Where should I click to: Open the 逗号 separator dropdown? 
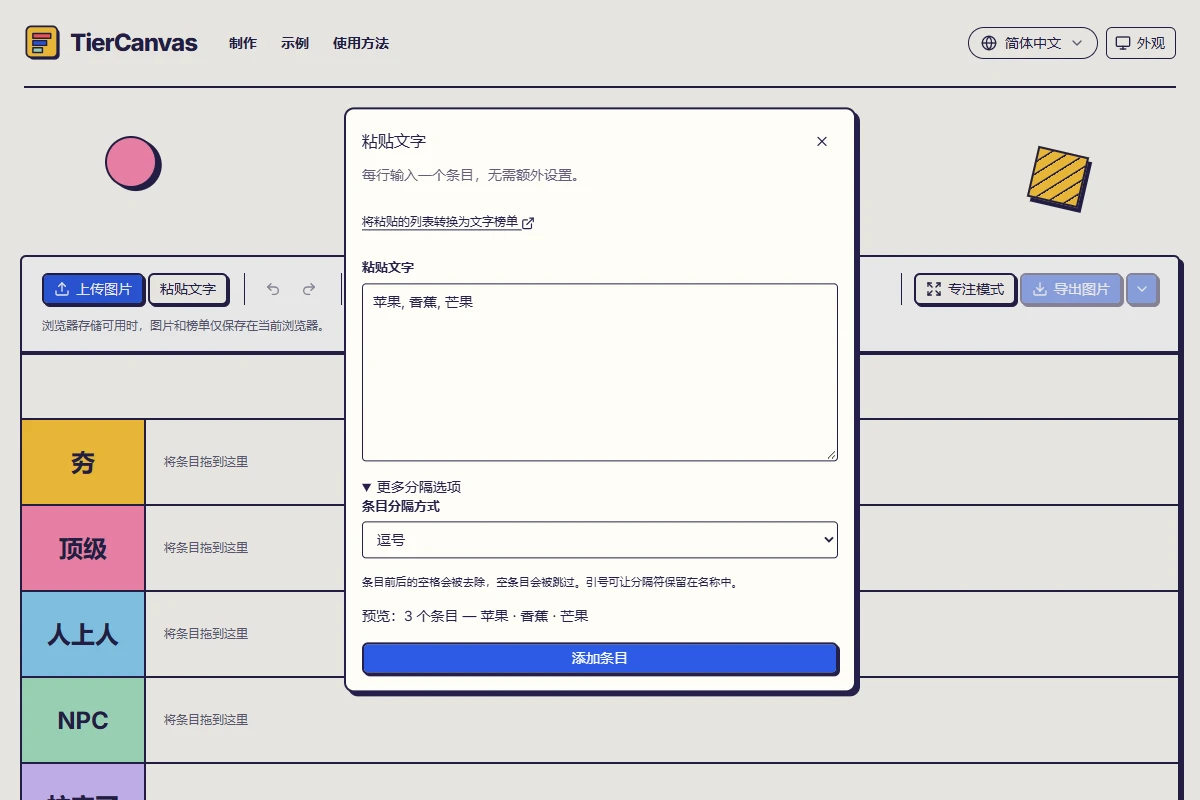click(600, 539)
